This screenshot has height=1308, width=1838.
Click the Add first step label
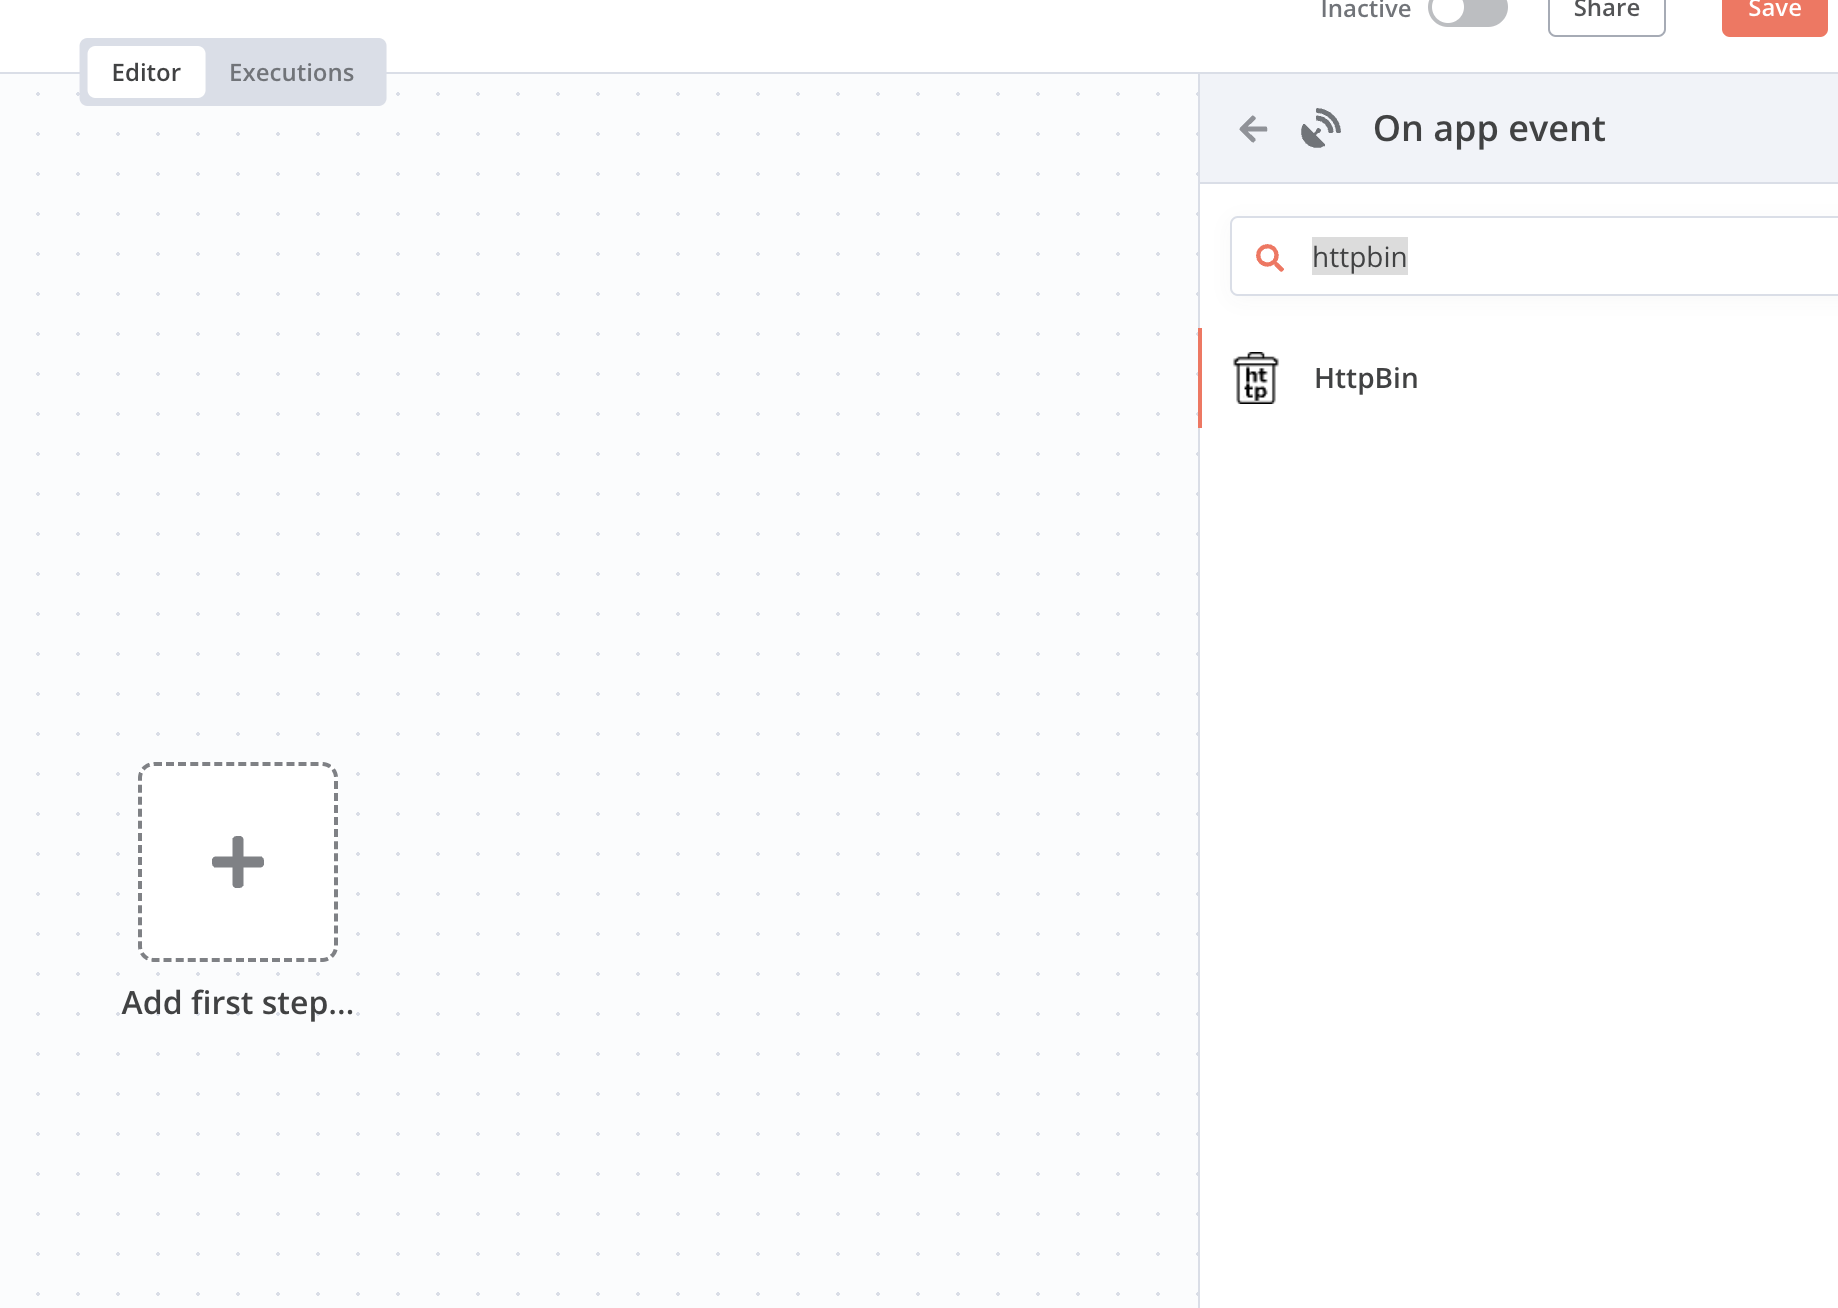coord(238,1002)
